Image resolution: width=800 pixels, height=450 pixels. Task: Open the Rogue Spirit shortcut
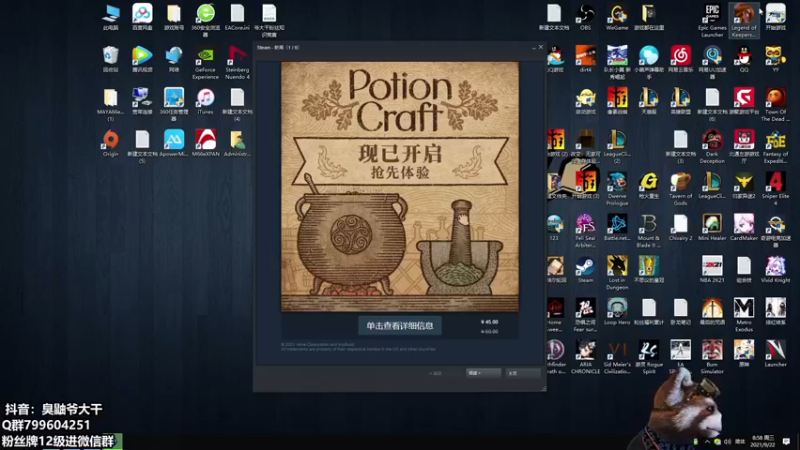pos(648,357)
